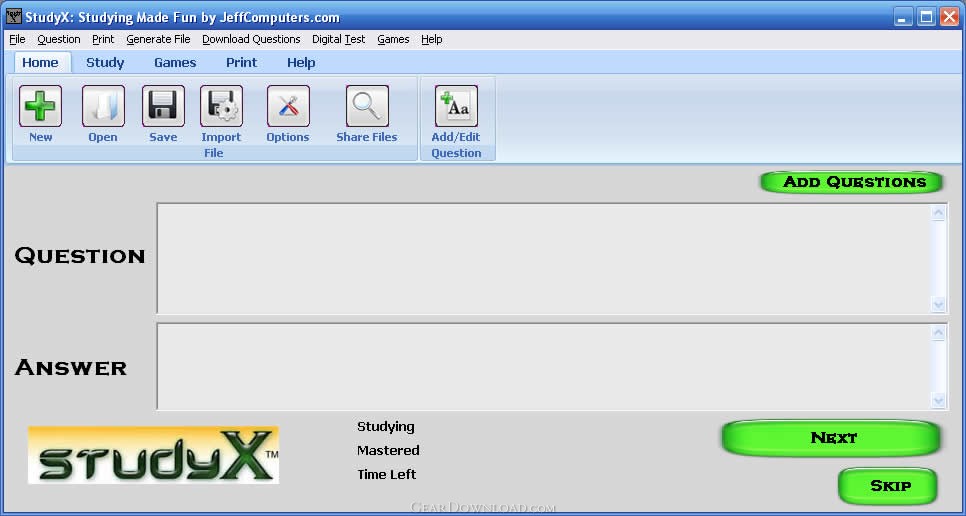Click the Studying status label
Screen dimensions: 966x516
386,427
